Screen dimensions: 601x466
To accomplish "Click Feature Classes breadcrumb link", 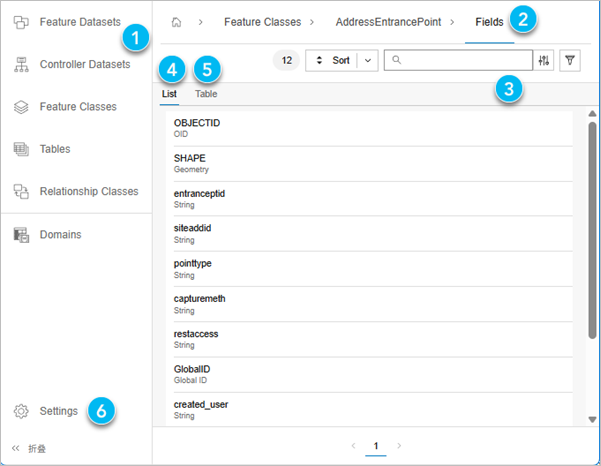I will [263, 22].
